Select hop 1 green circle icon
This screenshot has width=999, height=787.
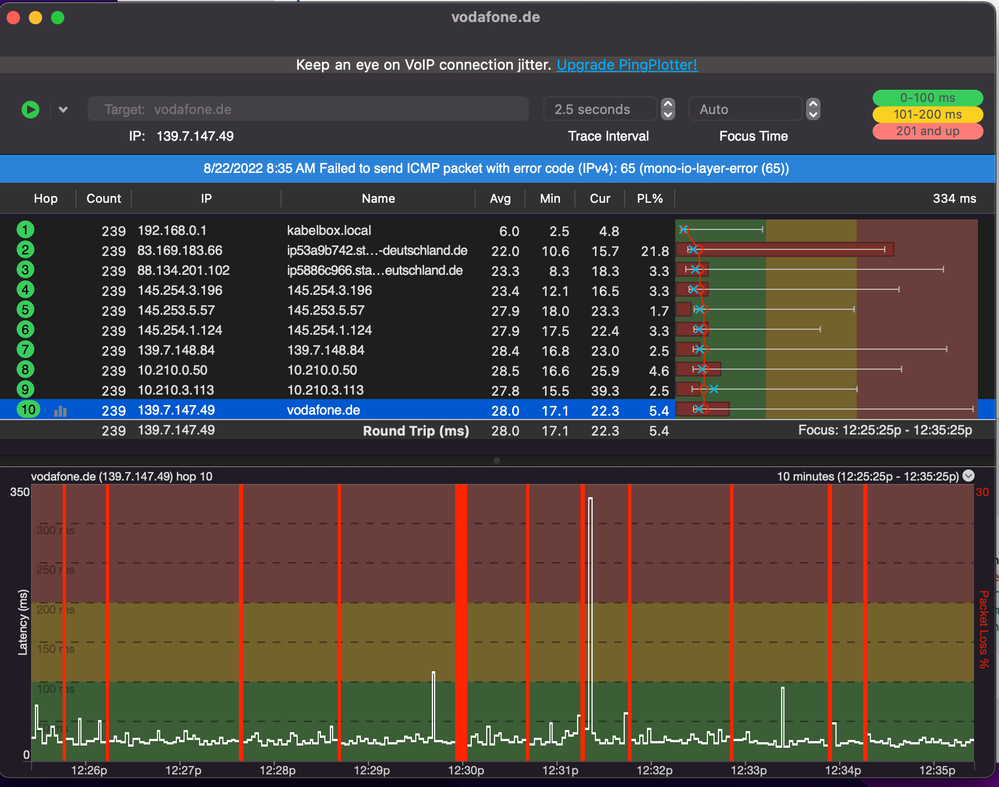pos(25,230)
